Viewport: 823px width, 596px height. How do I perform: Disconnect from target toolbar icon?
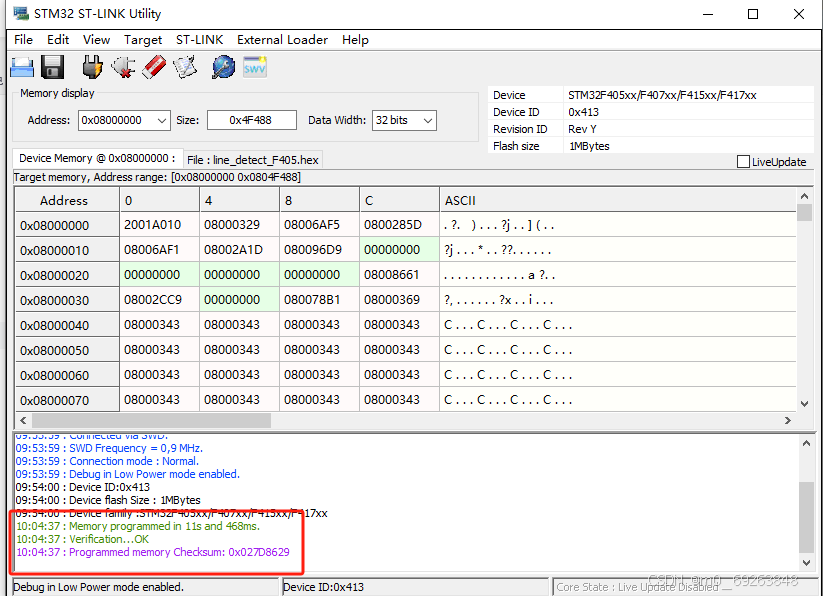(123, 67)
